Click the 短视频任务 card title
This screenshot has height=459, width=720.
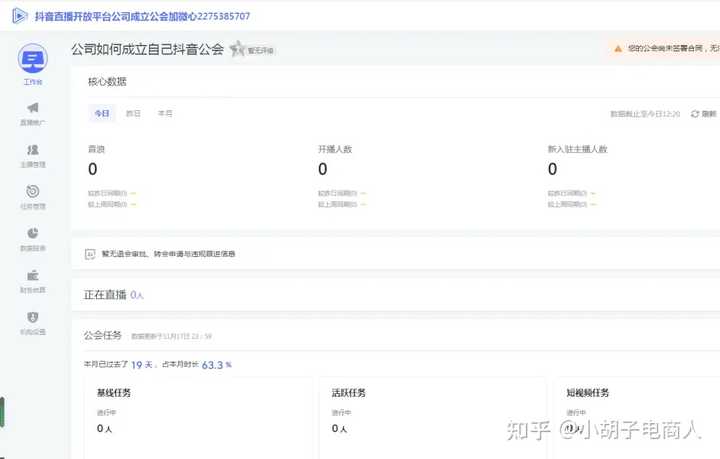(x=587, y=393)
